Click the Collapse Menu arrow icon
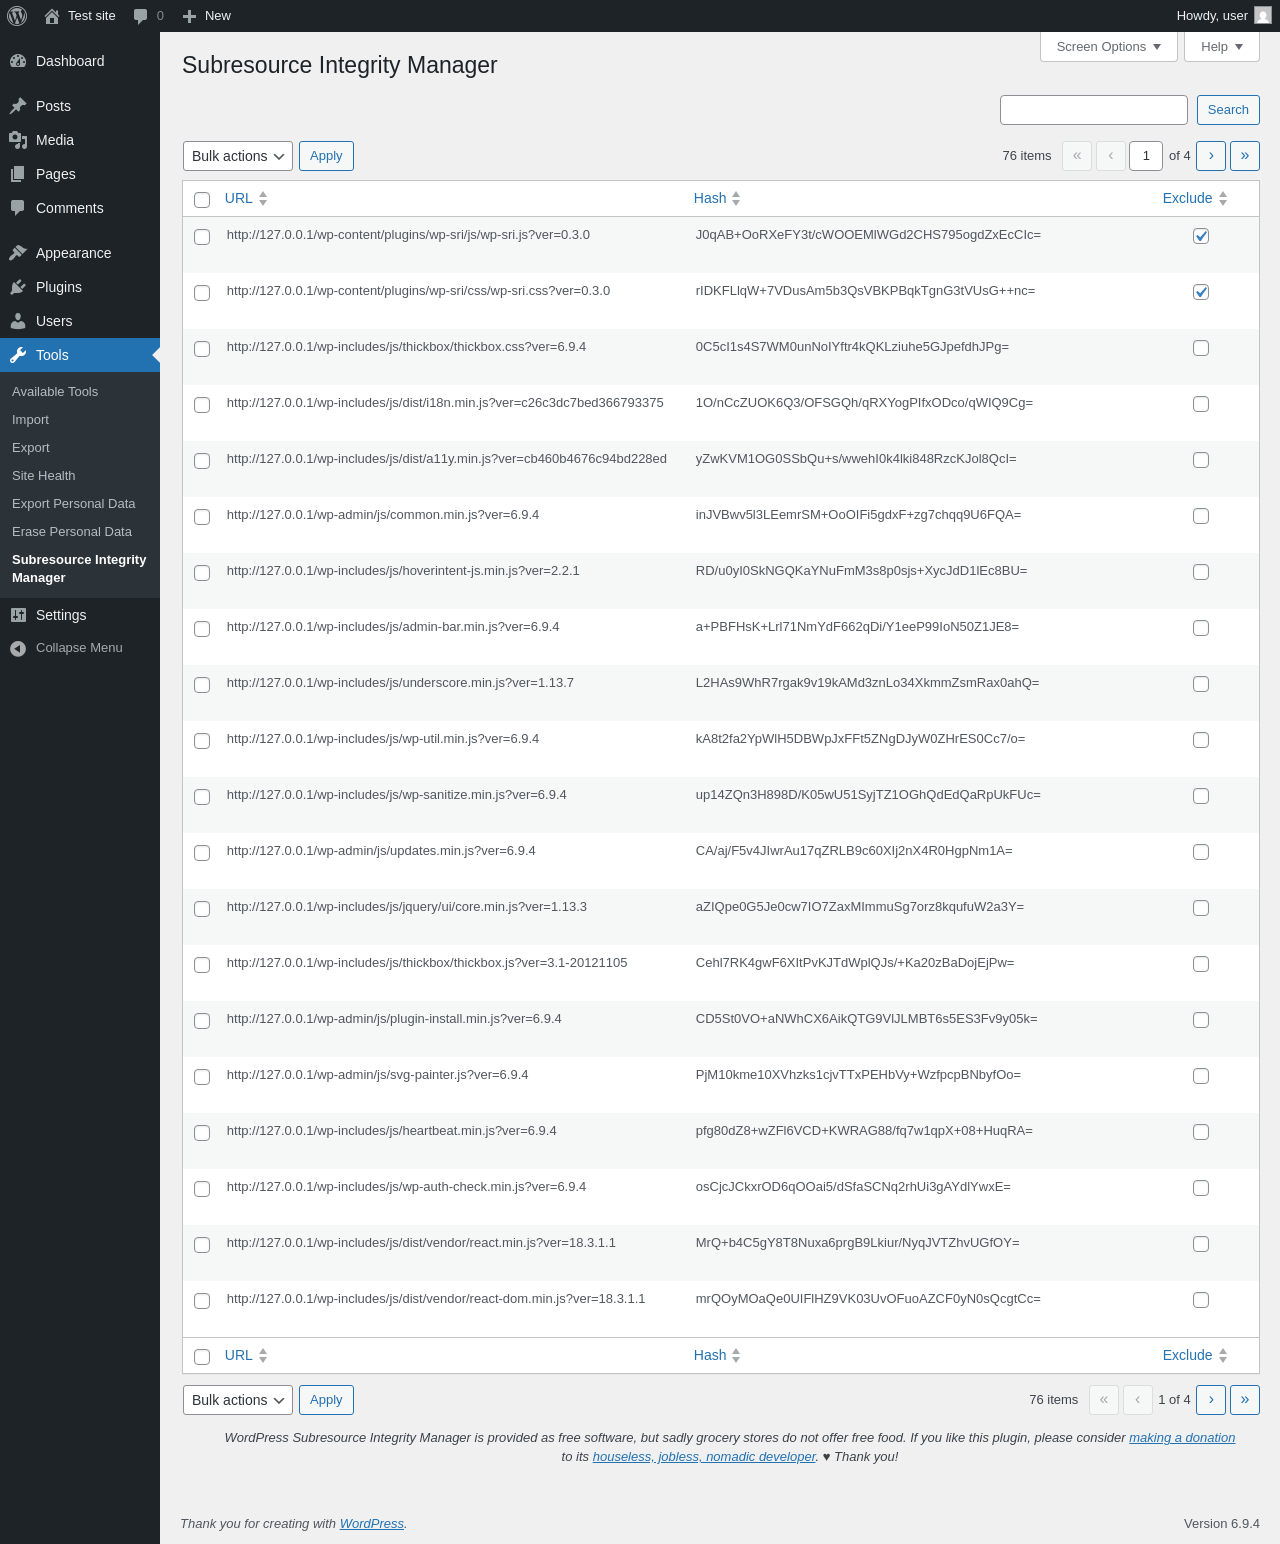Viewport: 1280px width, 1544px height. coord(18,649)
